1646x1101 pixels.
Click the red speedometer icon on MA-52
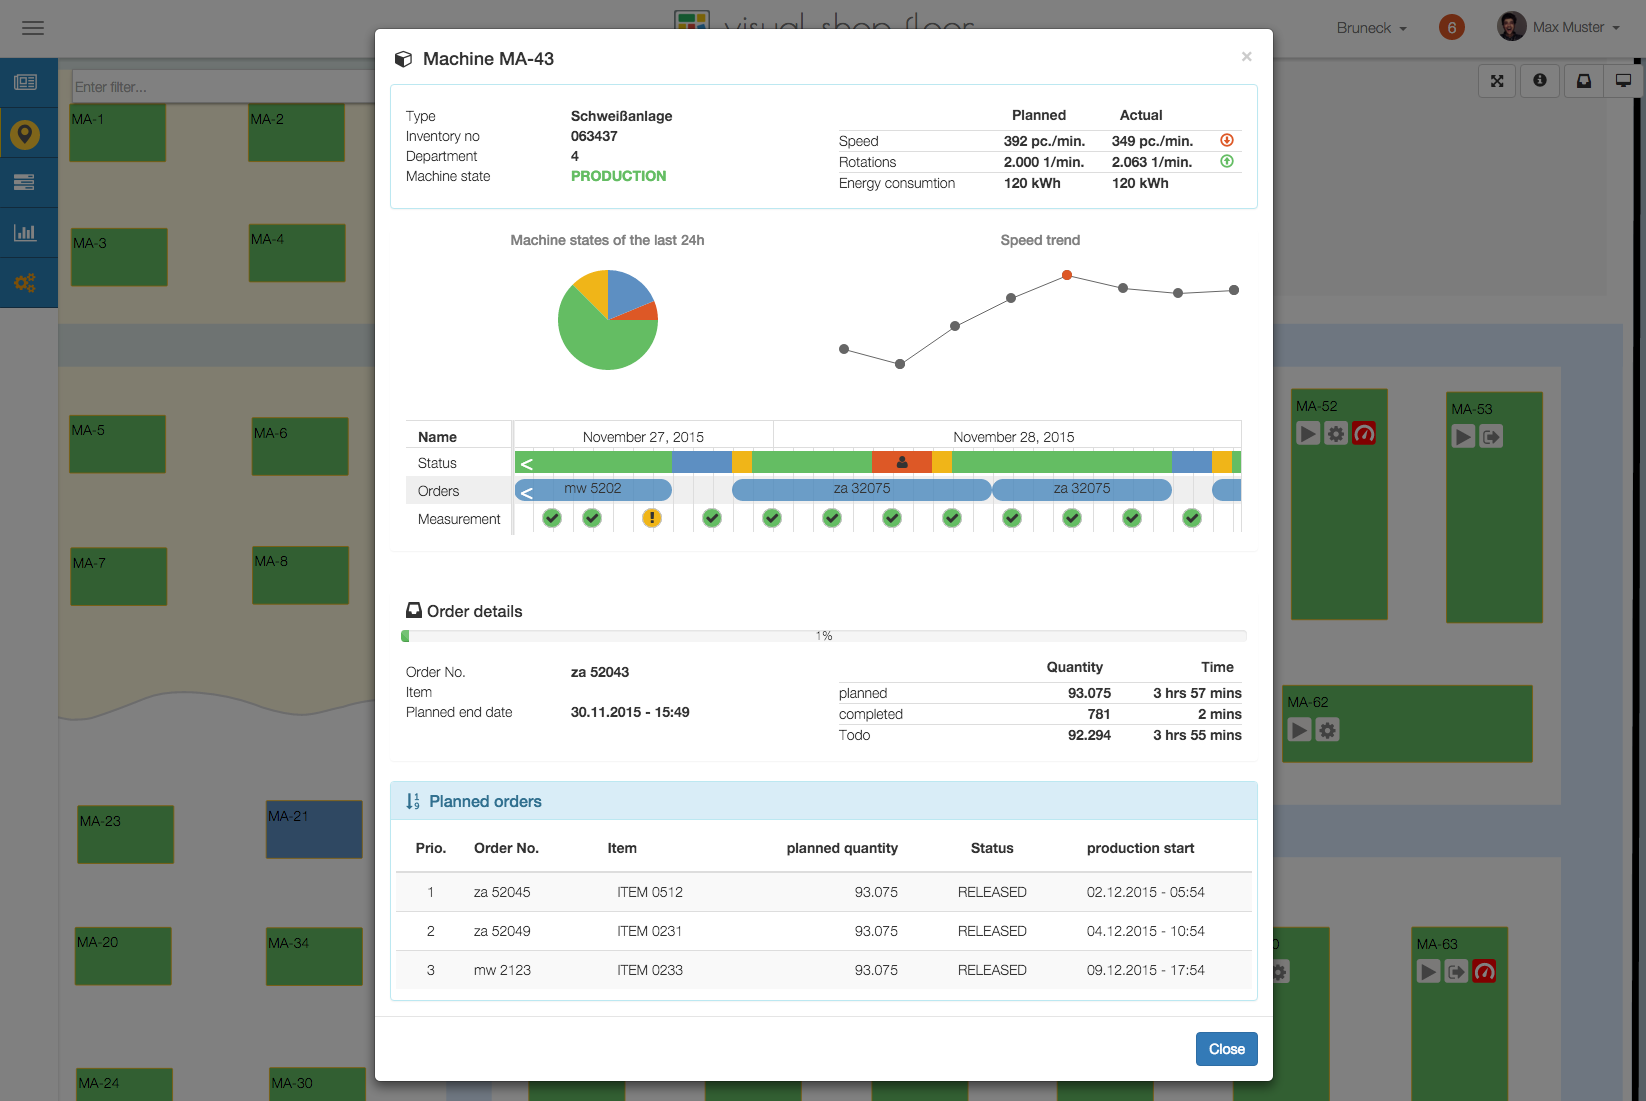click(x=1364, y=433)
